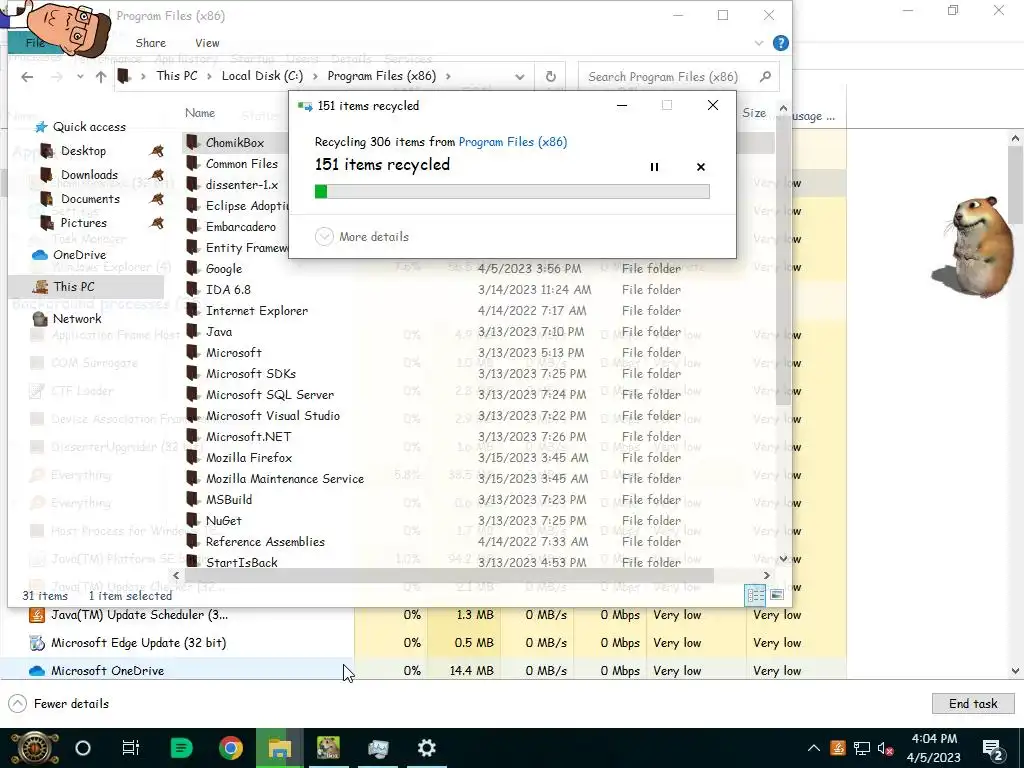Viewport: 1024px width, 768px height.
Task: Expand the ribbon with the chevron
Action: 759,43
